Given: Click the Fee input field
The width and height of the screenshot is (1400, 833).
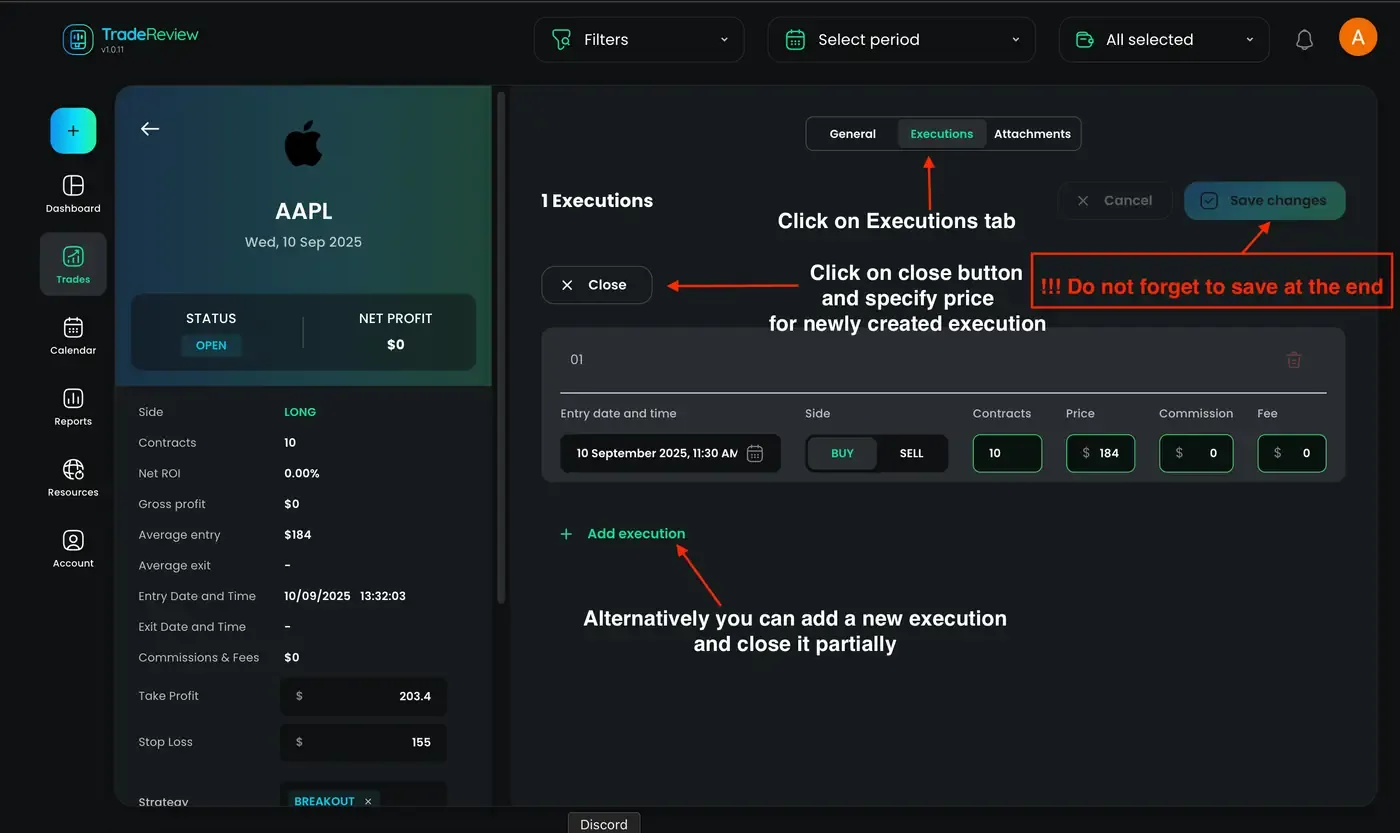Looking at the screenshot, I should [1292, 453].
